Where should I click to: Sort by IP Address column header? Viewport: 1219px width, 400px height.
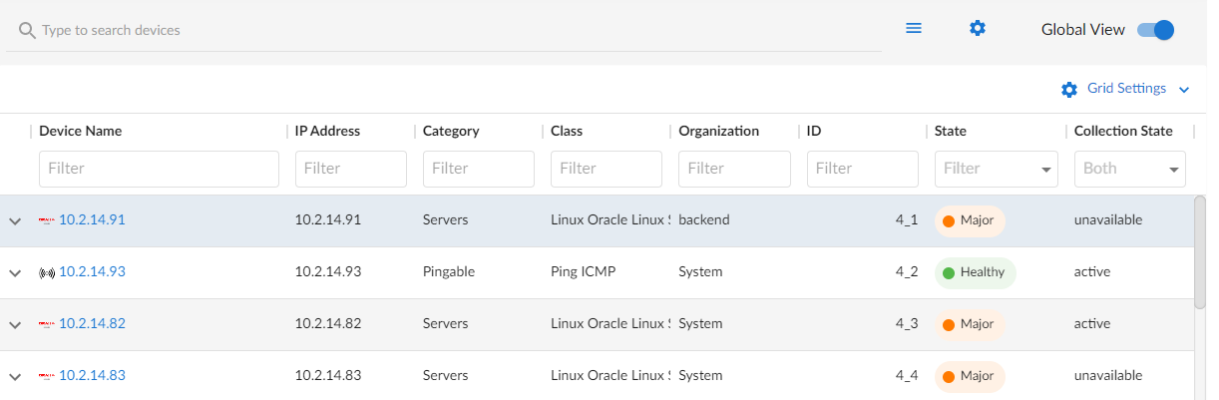tap(327, 131)
